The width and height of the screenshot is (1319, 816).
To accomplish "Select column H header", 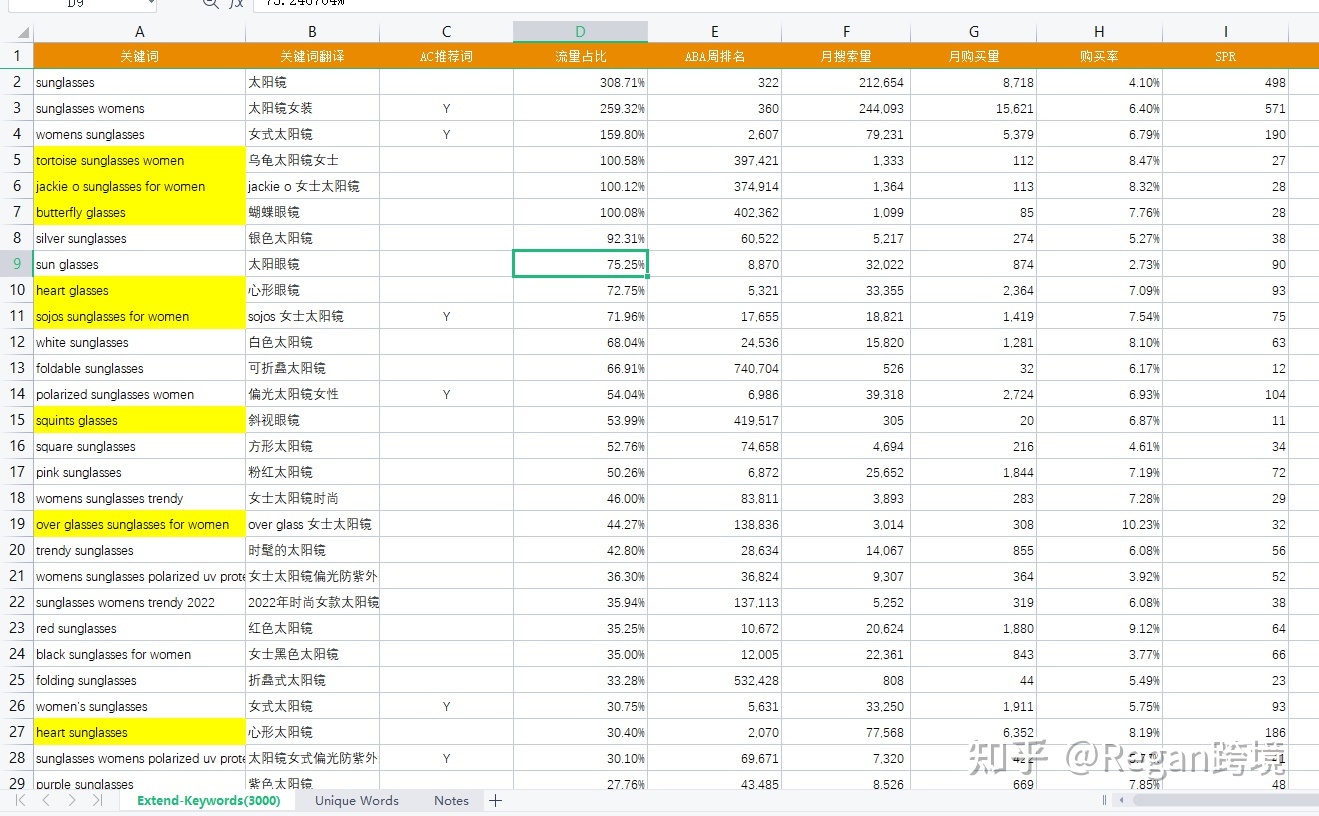I will [x=1099, y=32].
